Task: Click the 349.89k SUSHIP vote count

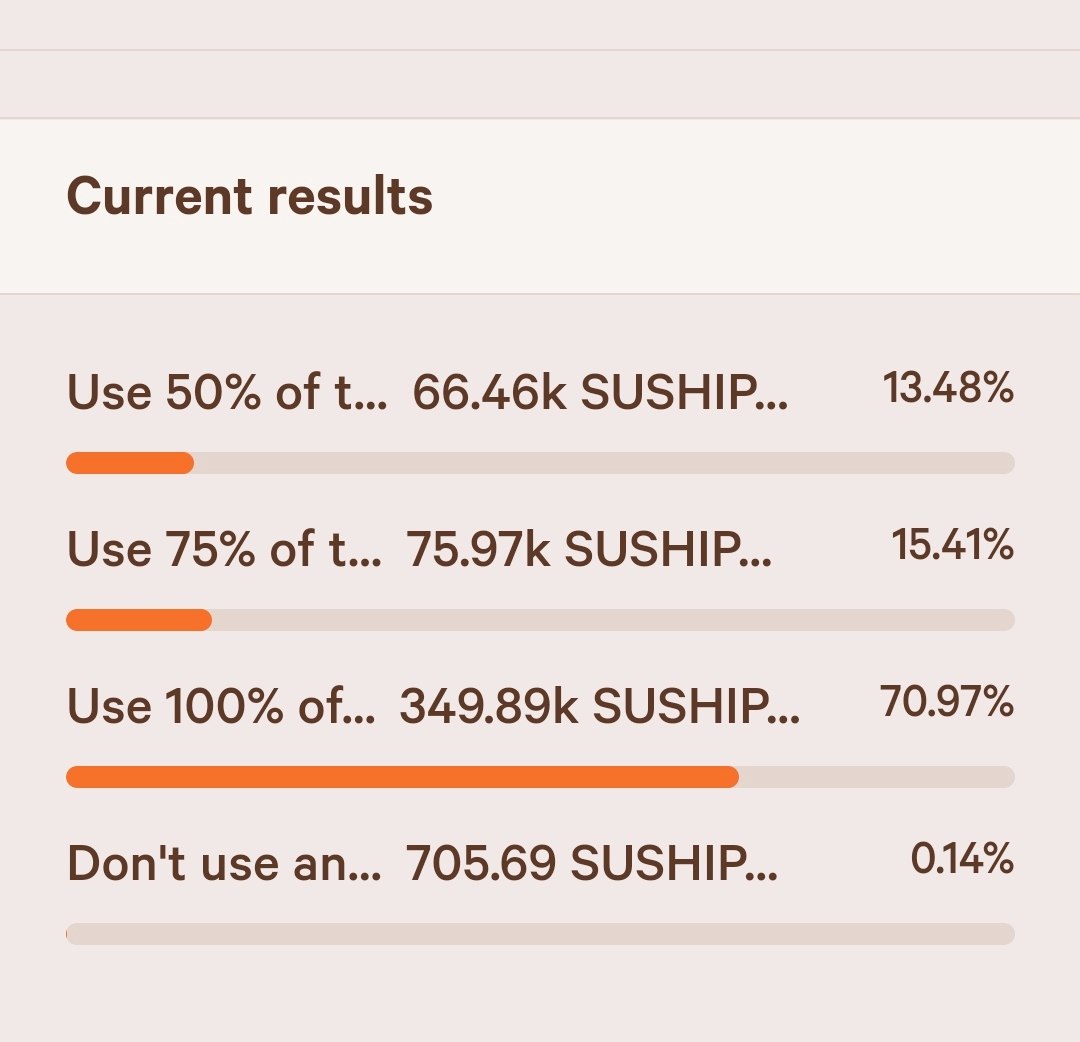Action: pos(600,706)
